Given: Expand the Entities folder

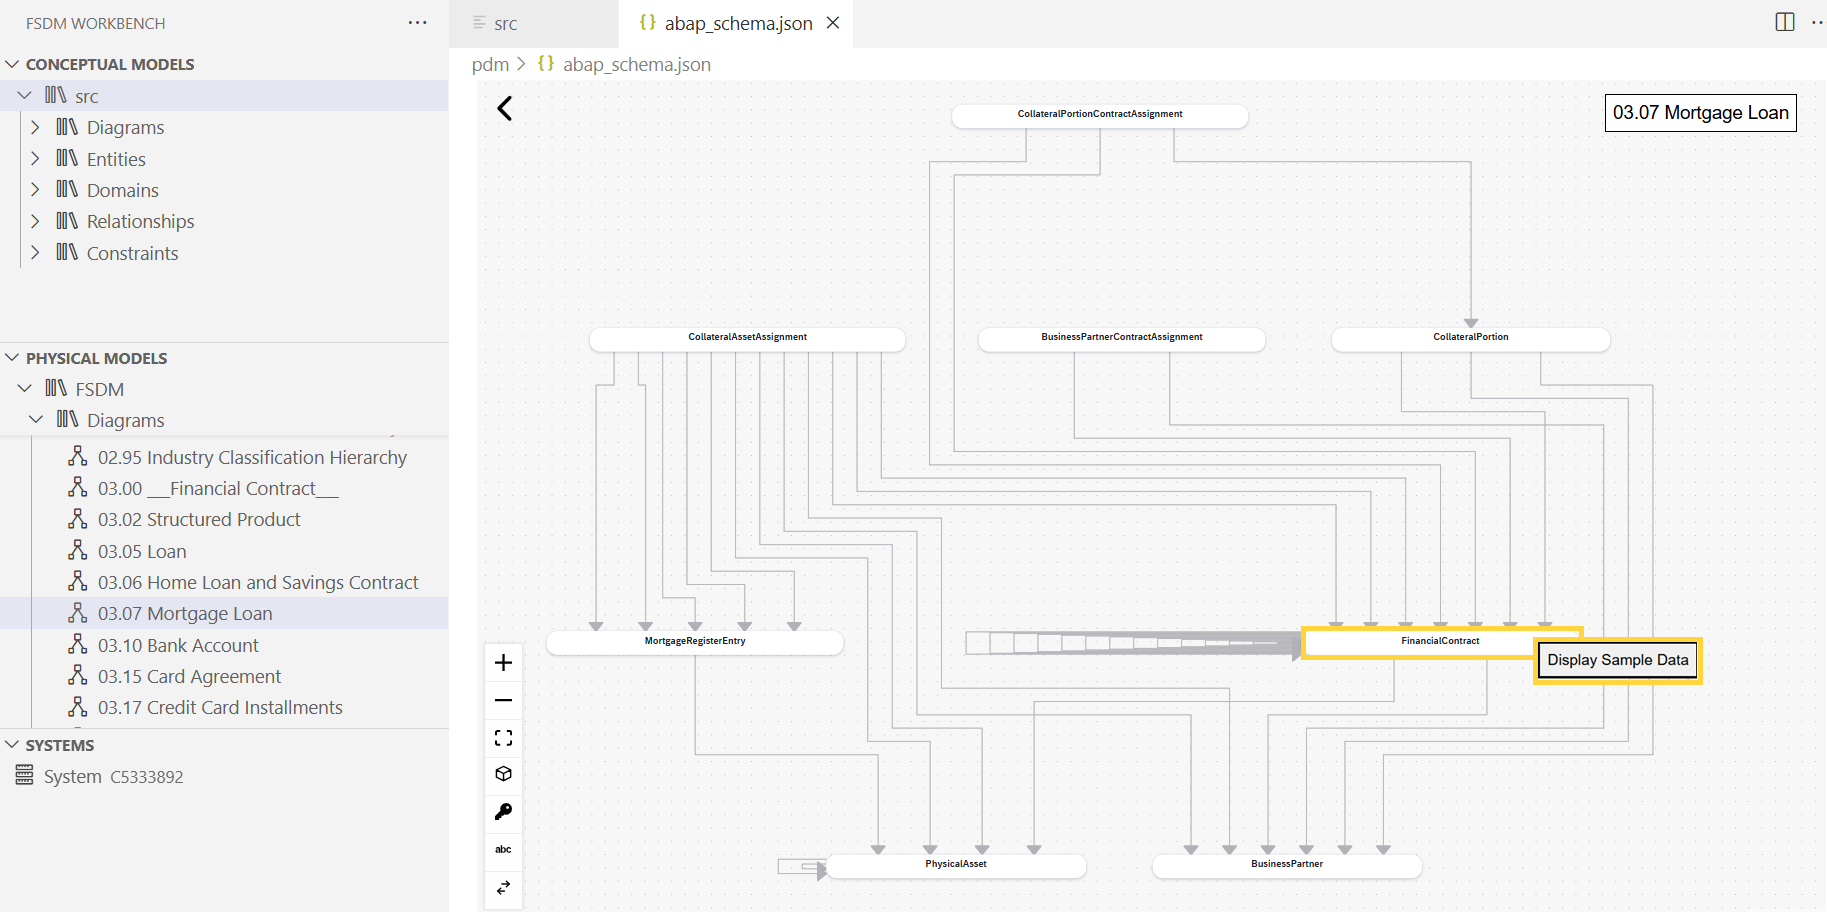Looking at the screenshot, I should tap(36, 159).
